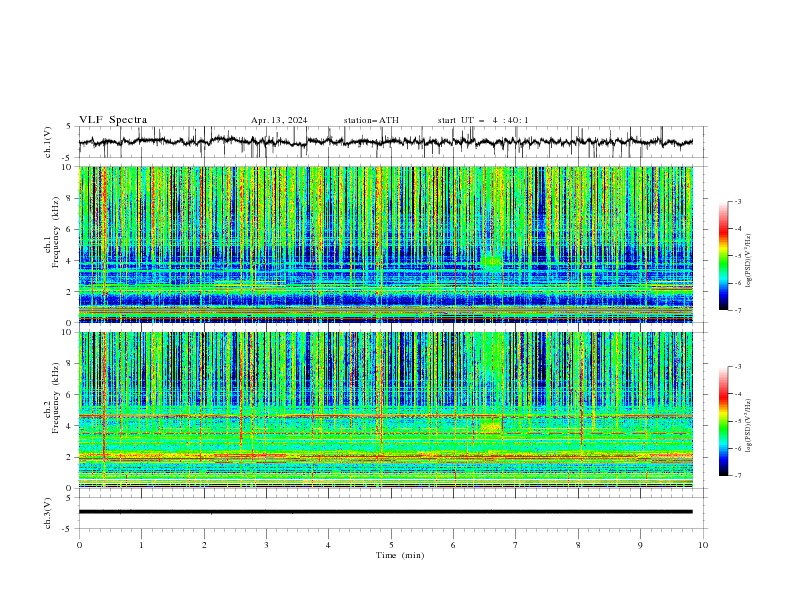Click the time axis tick label '10'
This screenshot has height=612, width=792.
click(x=703, y=545)
